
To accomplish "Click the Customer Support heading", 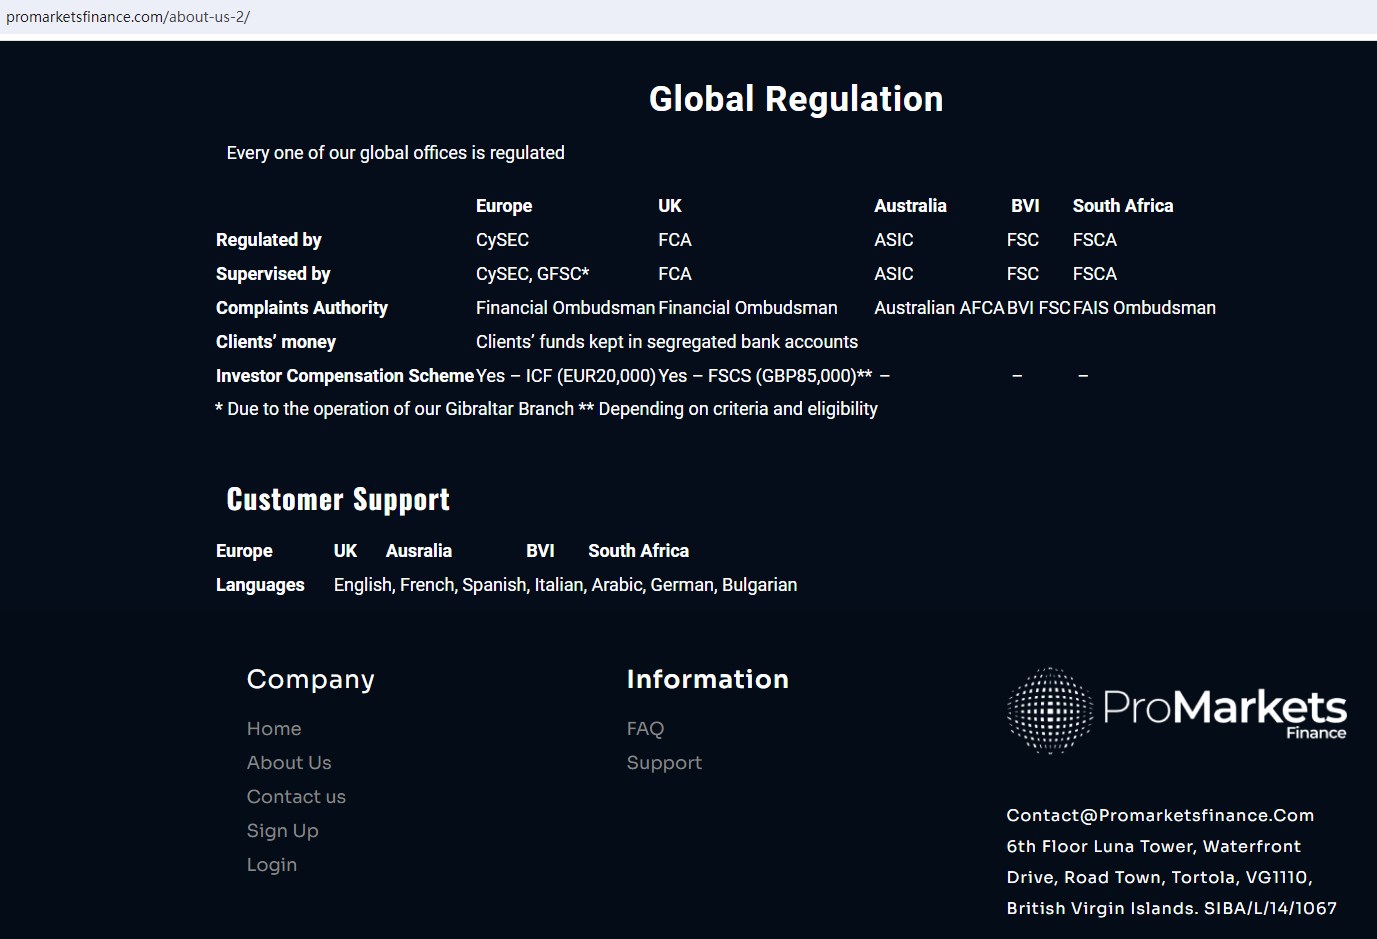I will [338, 499].
